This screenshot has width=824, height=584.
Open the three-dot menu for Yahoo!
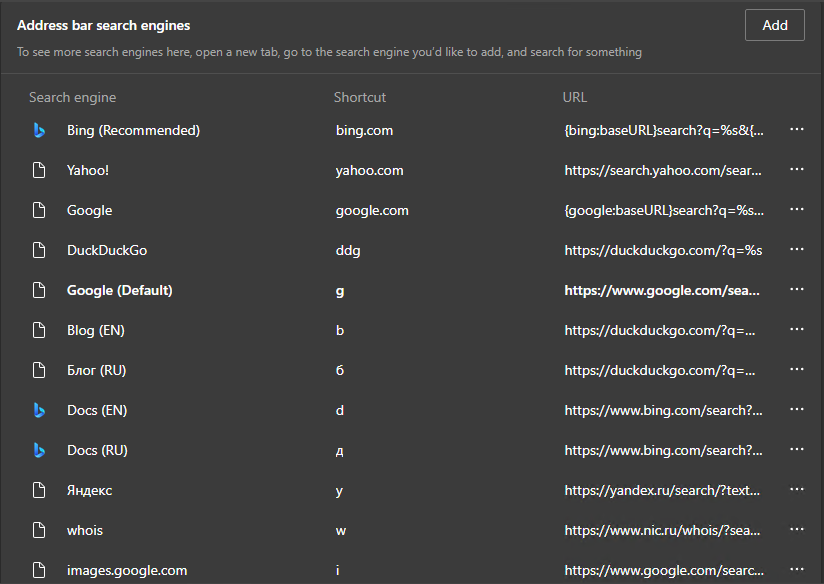(x=797, y=169)
